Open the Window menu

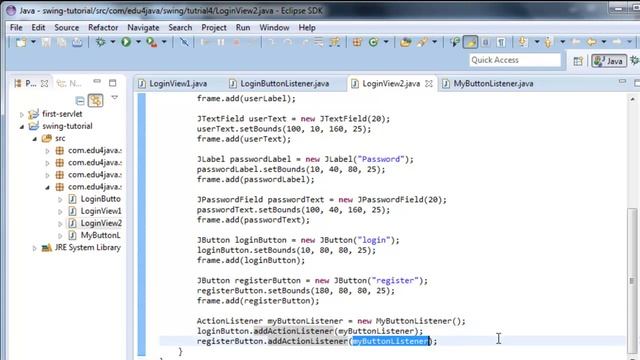[x=274, y=27]
